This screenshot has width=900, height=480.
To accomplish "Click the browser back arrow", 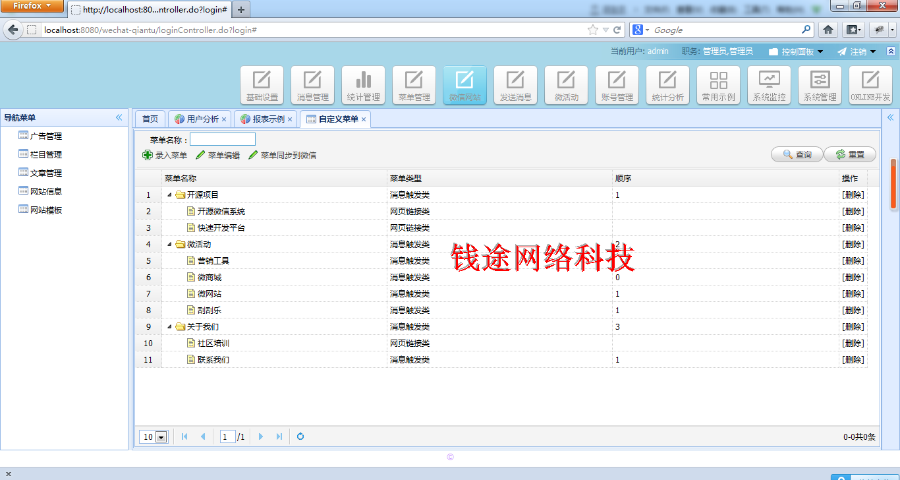I will (13, 30).
